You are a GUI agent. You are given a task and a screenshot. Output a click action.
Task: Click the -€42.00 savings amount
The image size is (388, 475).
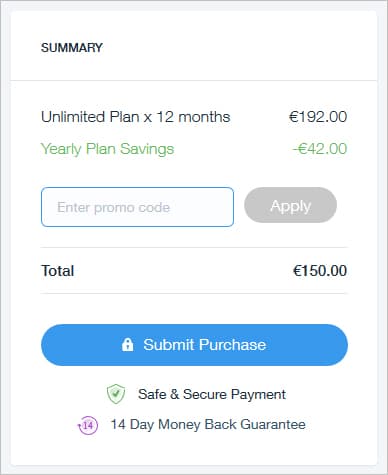(320, 148)
